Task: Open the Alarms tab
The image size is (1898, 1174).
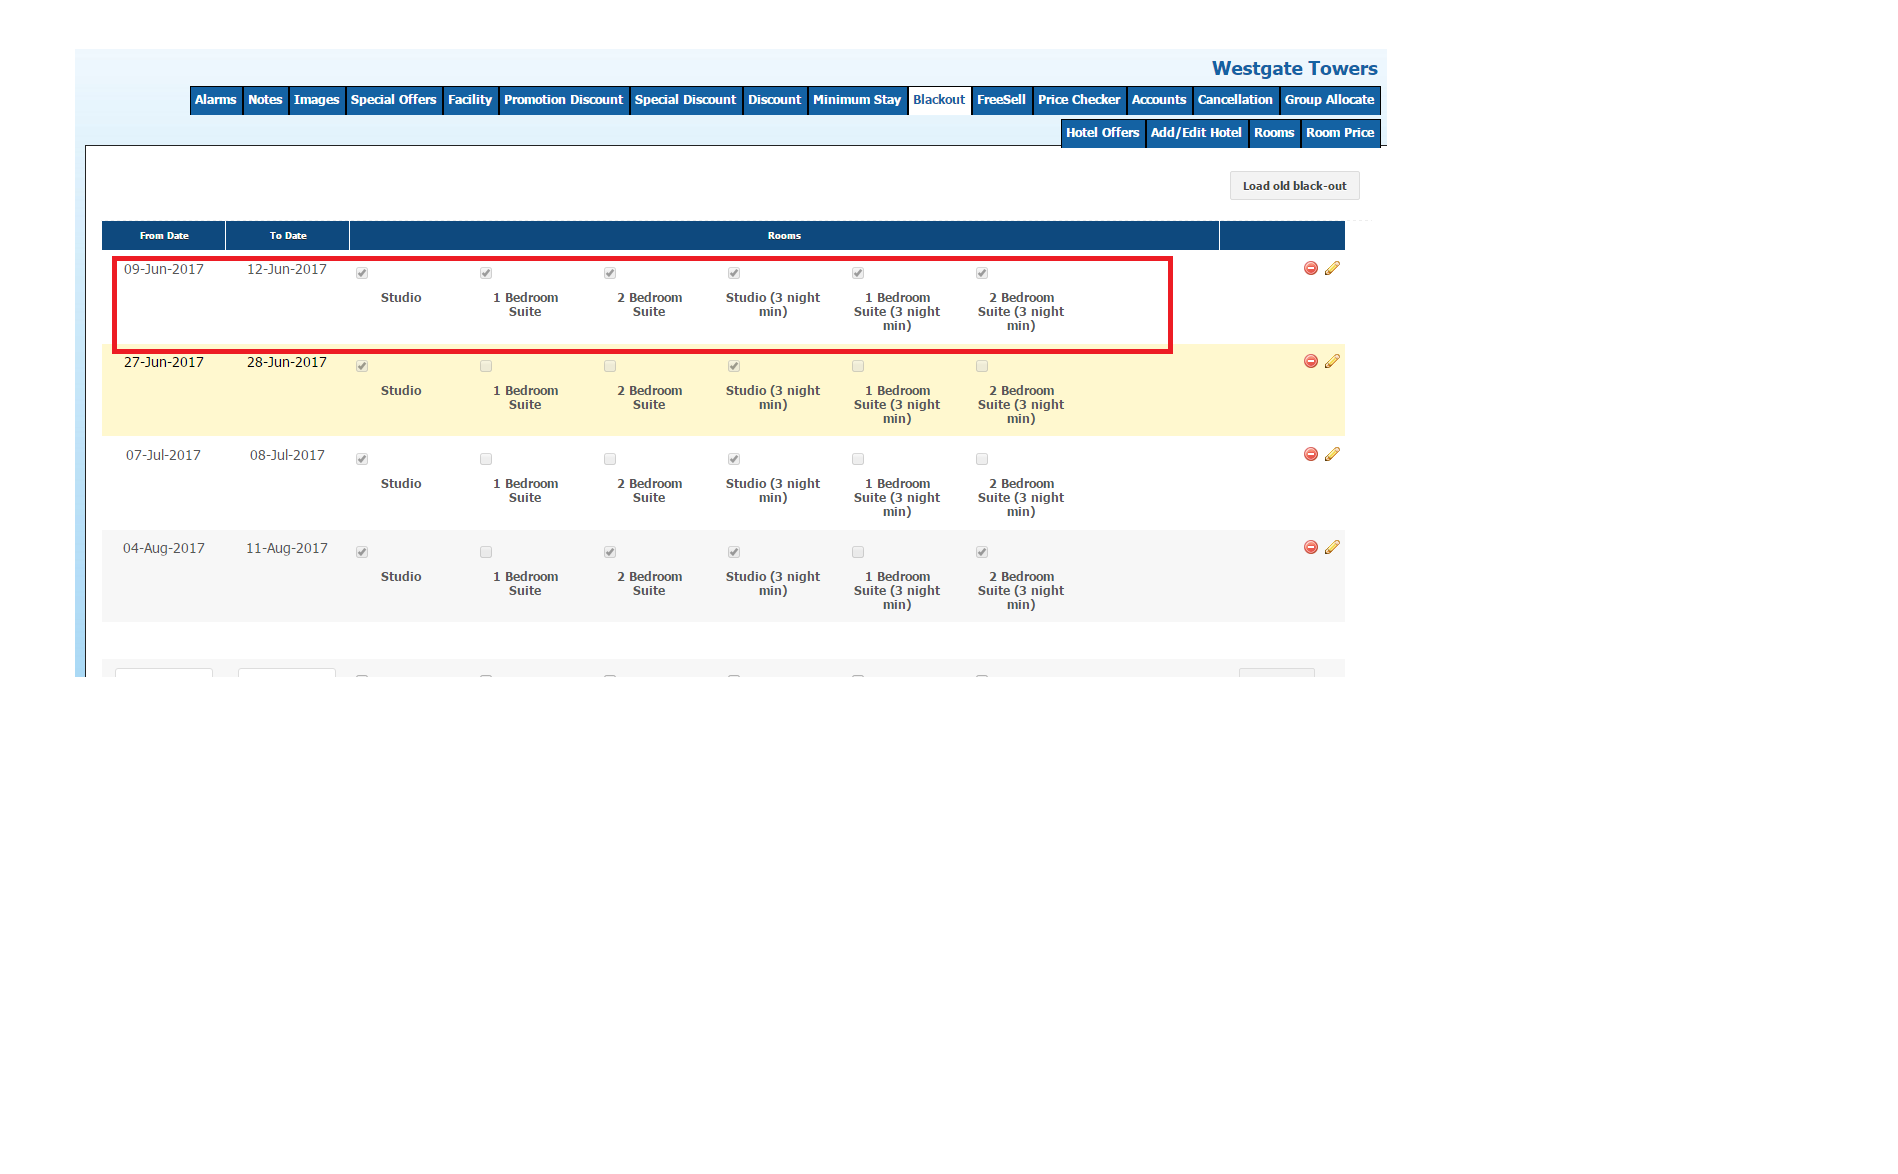Action: click(216, 100)
